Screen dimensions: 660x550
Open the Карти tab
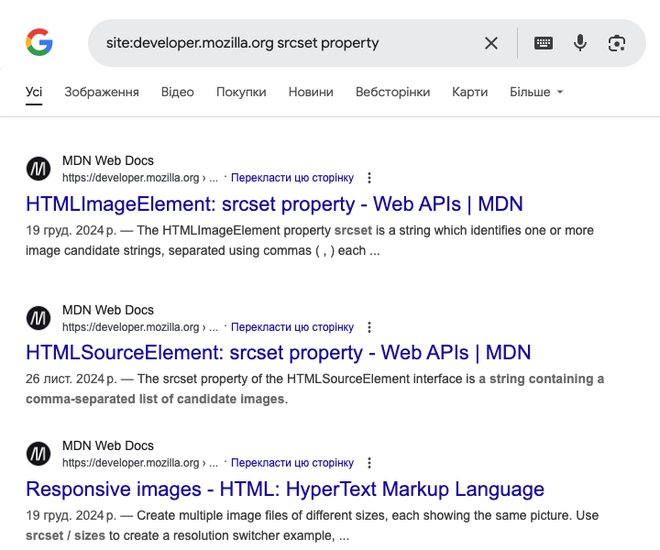(470, 92)
